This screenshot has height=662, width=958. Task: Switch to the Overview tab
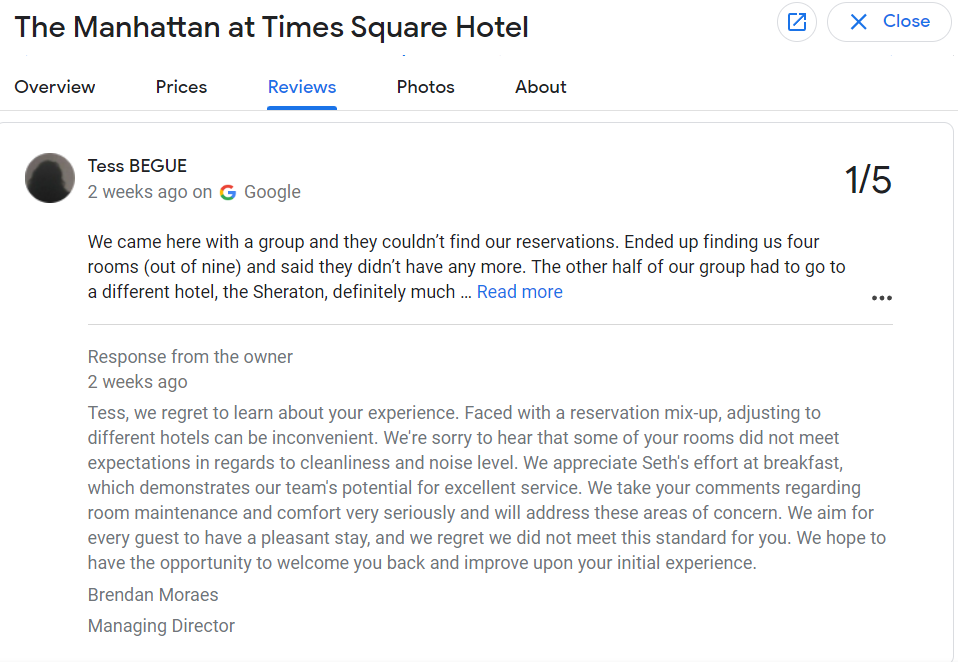tap(55, 87)
